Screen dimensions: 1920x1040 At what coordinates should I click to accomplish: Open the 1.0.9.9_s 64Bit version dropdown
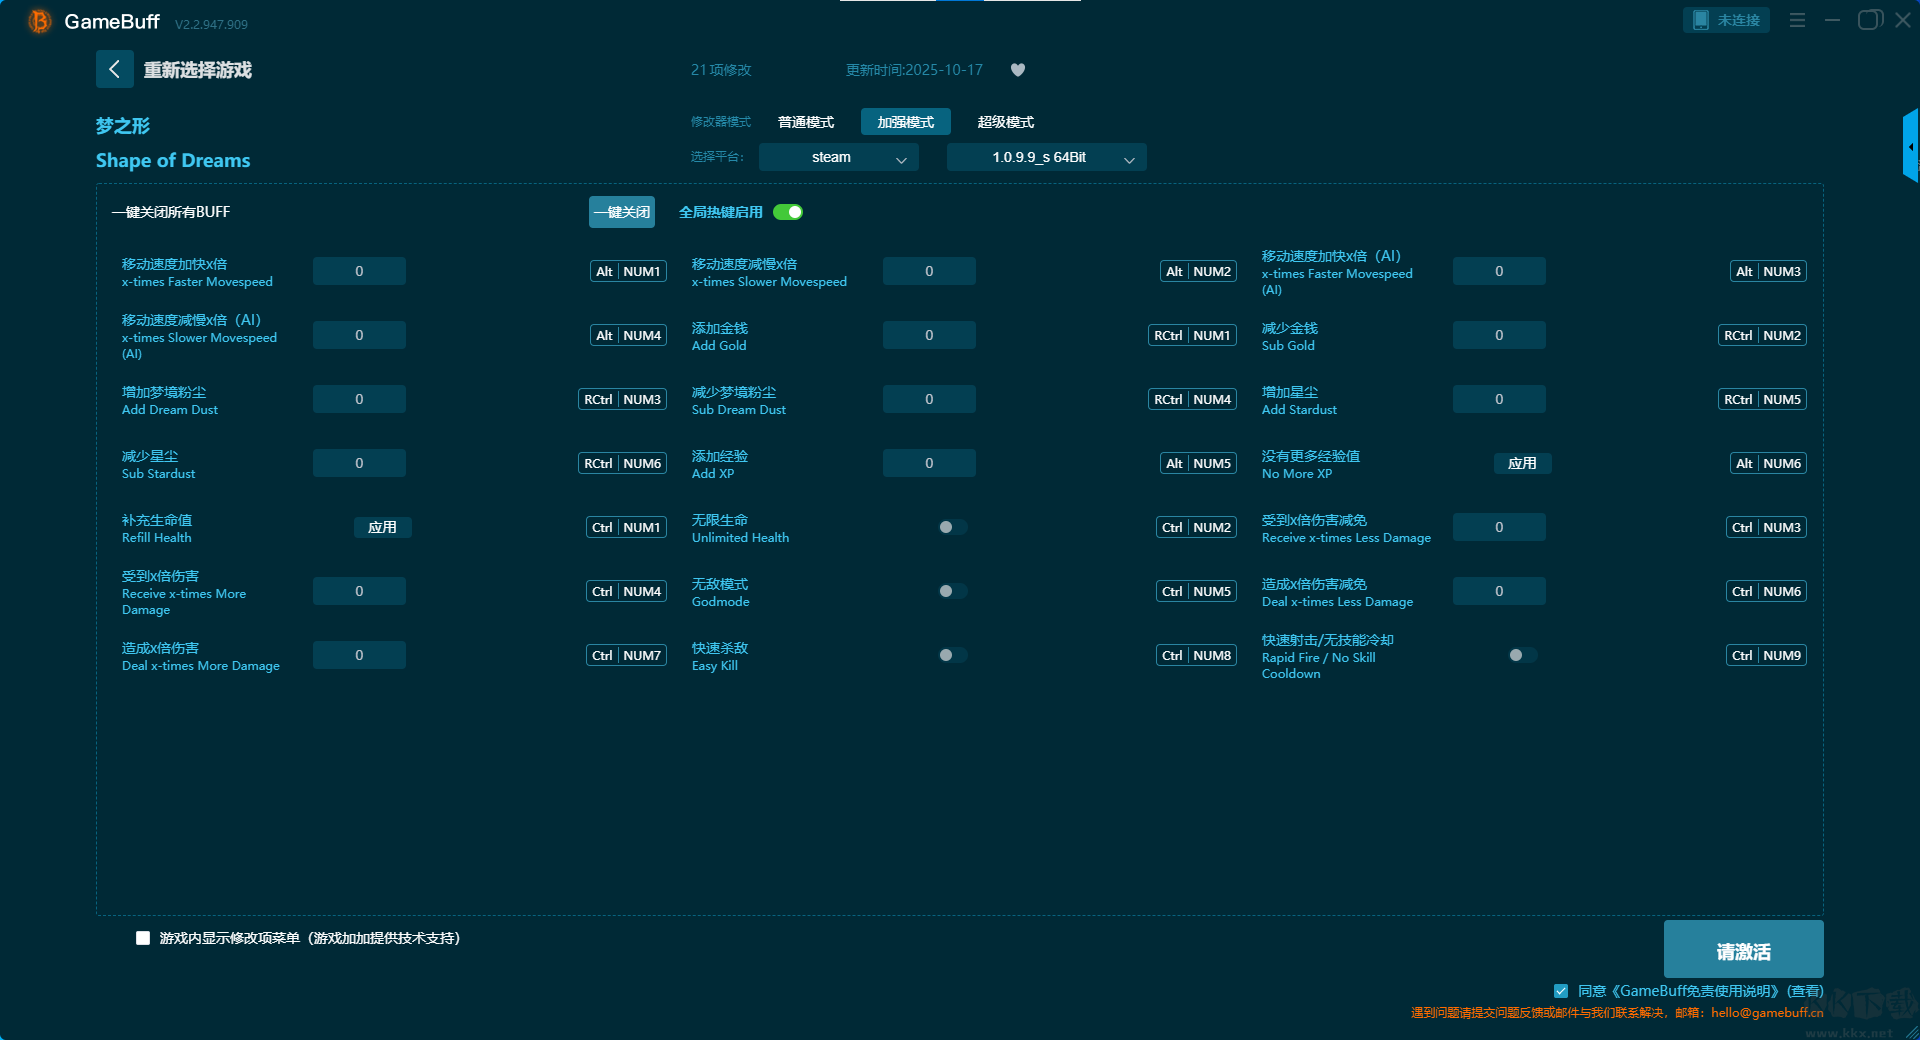pos(1047,157)
